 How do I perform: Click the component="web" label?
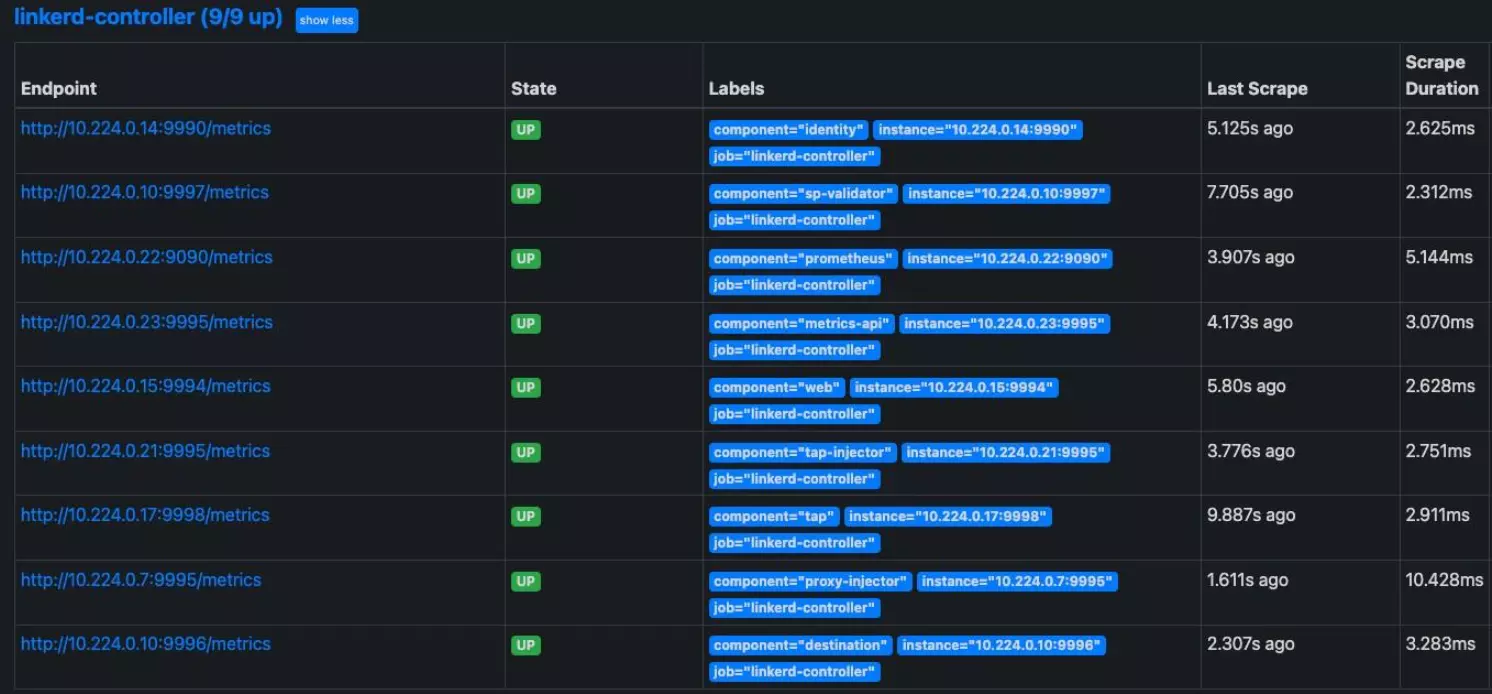click(x=778, y=388)
